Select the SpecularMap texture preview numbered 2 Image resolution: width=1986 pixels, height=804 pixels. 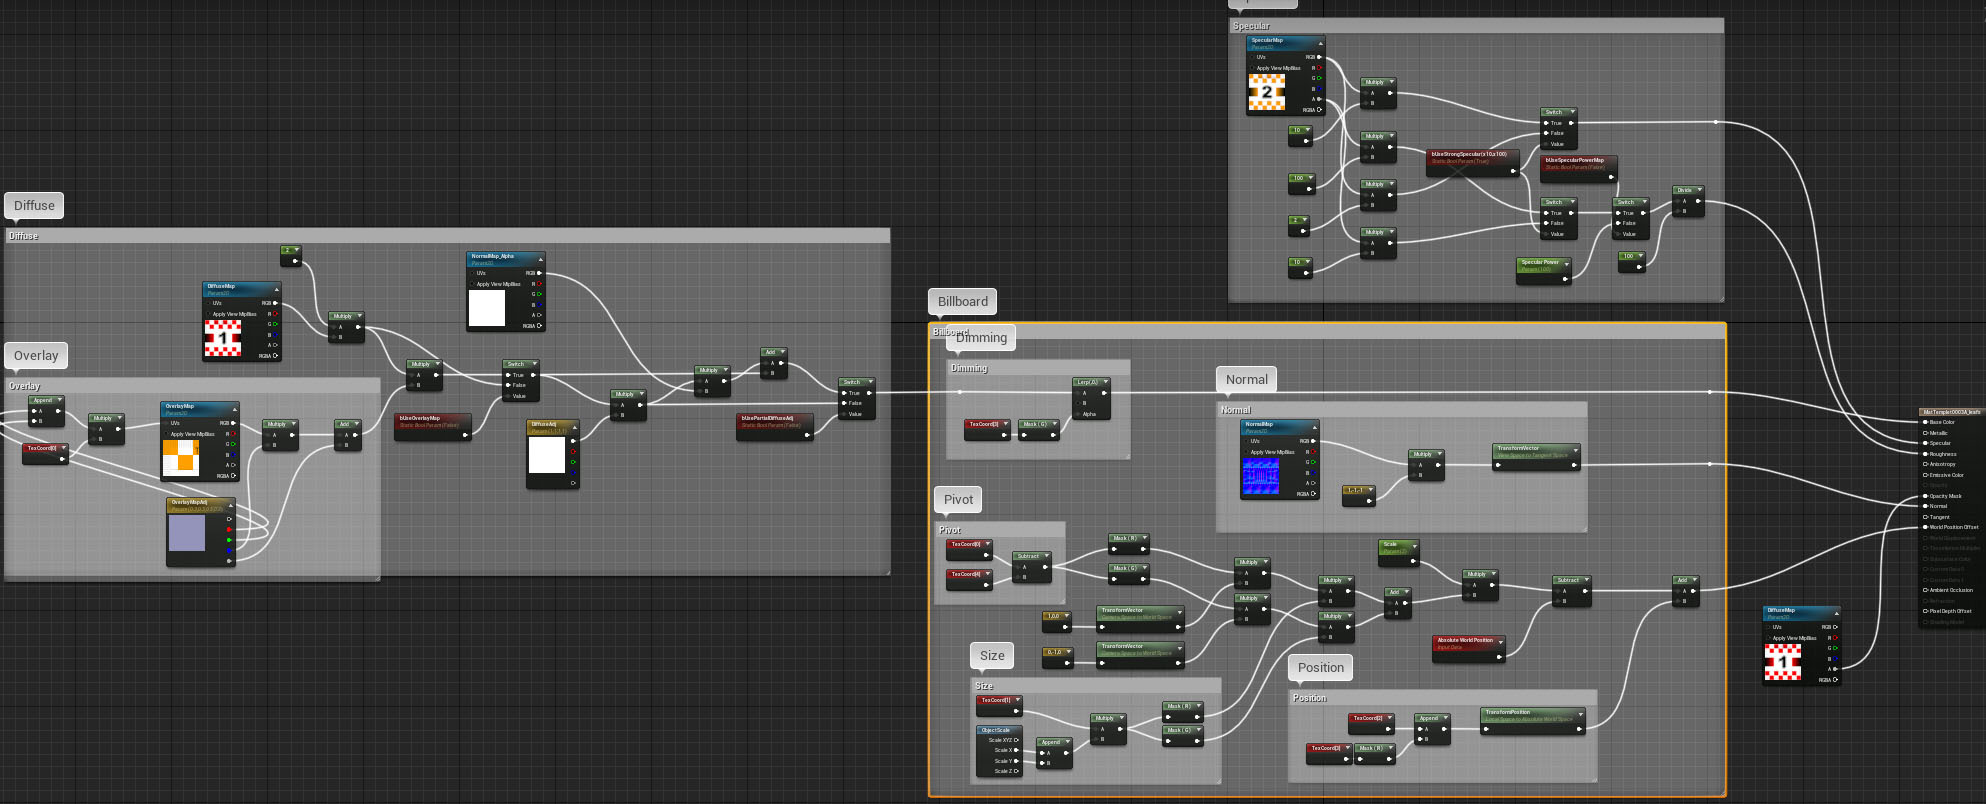pyautogui.click(x=1267, y=92)
